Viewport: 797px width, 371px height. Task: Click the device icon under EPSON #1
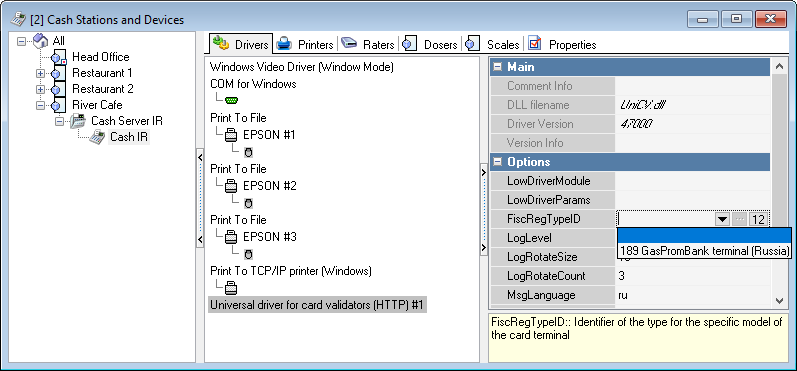click(x=249, y=152)
